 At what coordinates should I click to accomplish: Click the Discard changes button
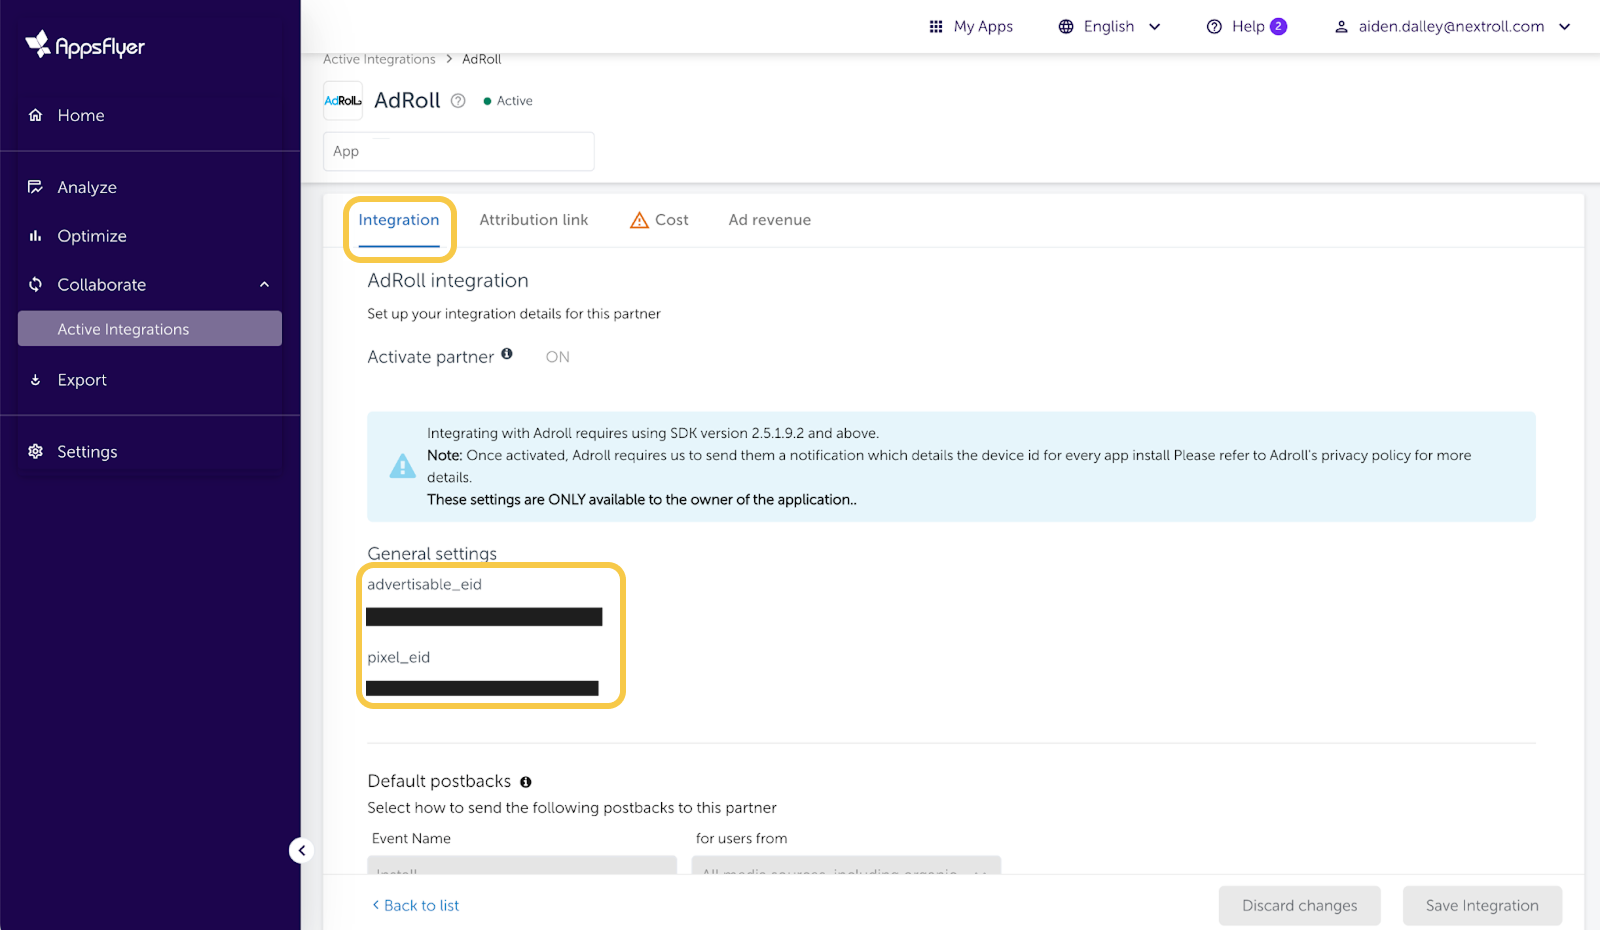[x=1300, y=906]
